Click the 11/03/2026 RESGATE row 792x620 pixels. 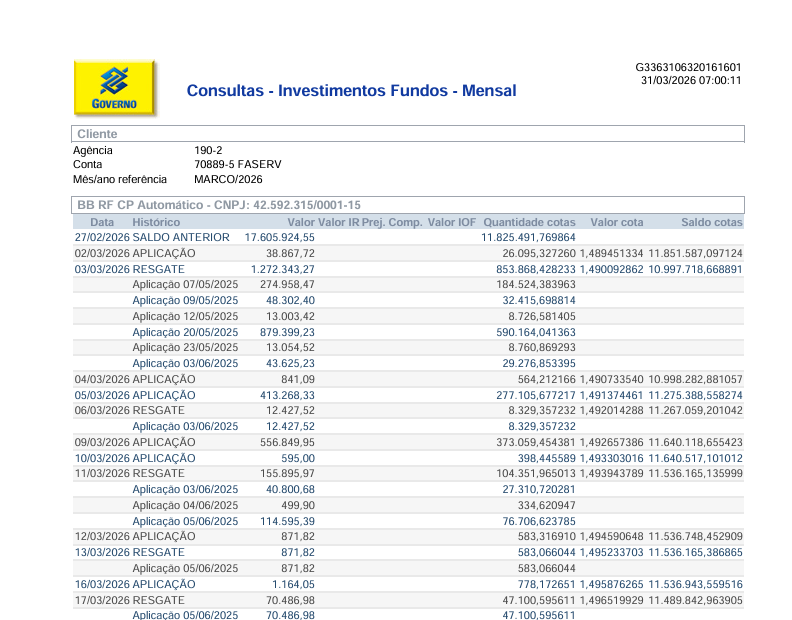click(x=408, y=473)
